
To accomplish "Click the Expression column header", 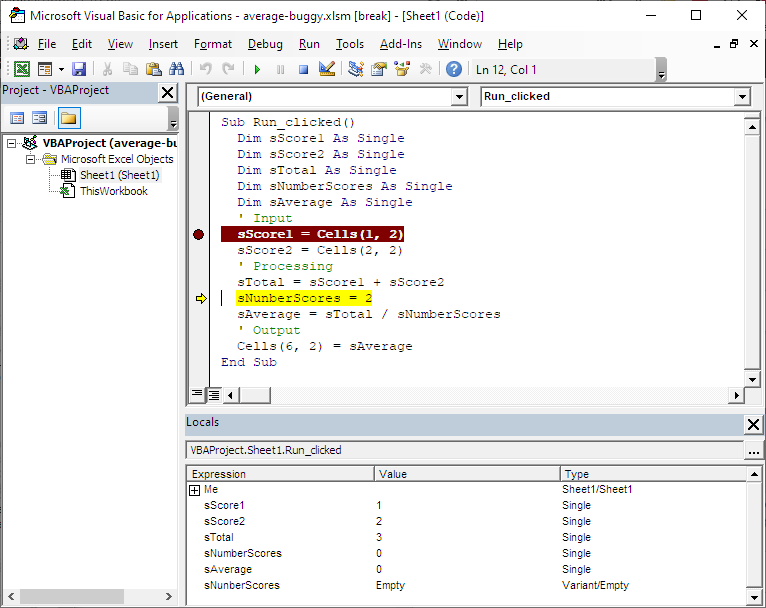I will 280,474.
